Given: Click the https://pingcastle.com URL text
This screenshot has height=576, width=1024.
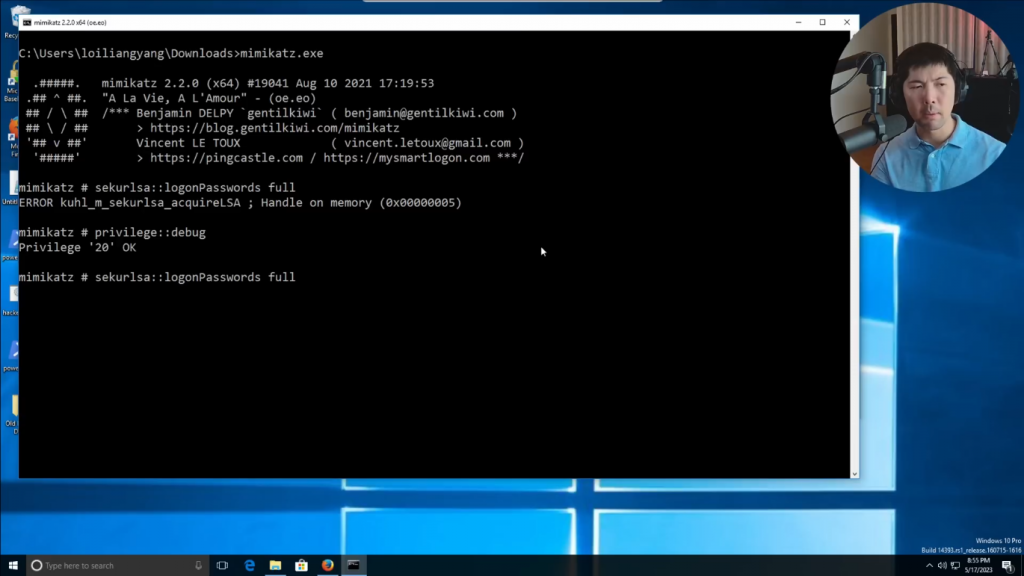Looking at the screenshot, I should pos(227,158).
